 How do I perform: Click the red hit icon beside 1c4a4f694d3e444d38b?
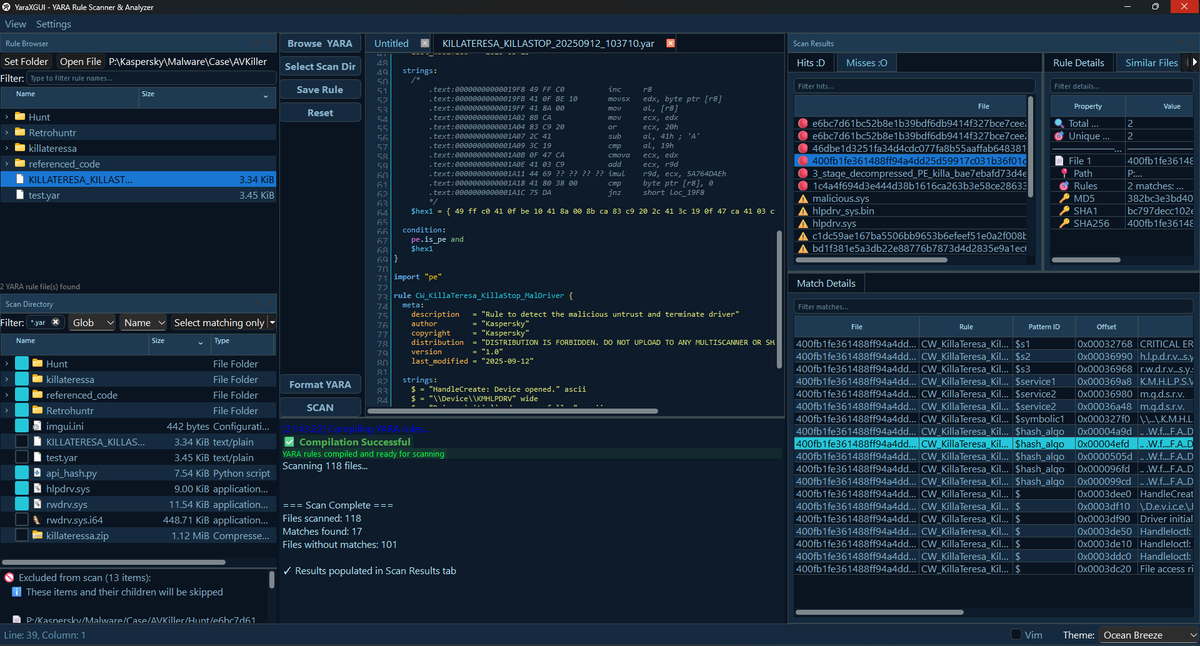coord(803,186)
